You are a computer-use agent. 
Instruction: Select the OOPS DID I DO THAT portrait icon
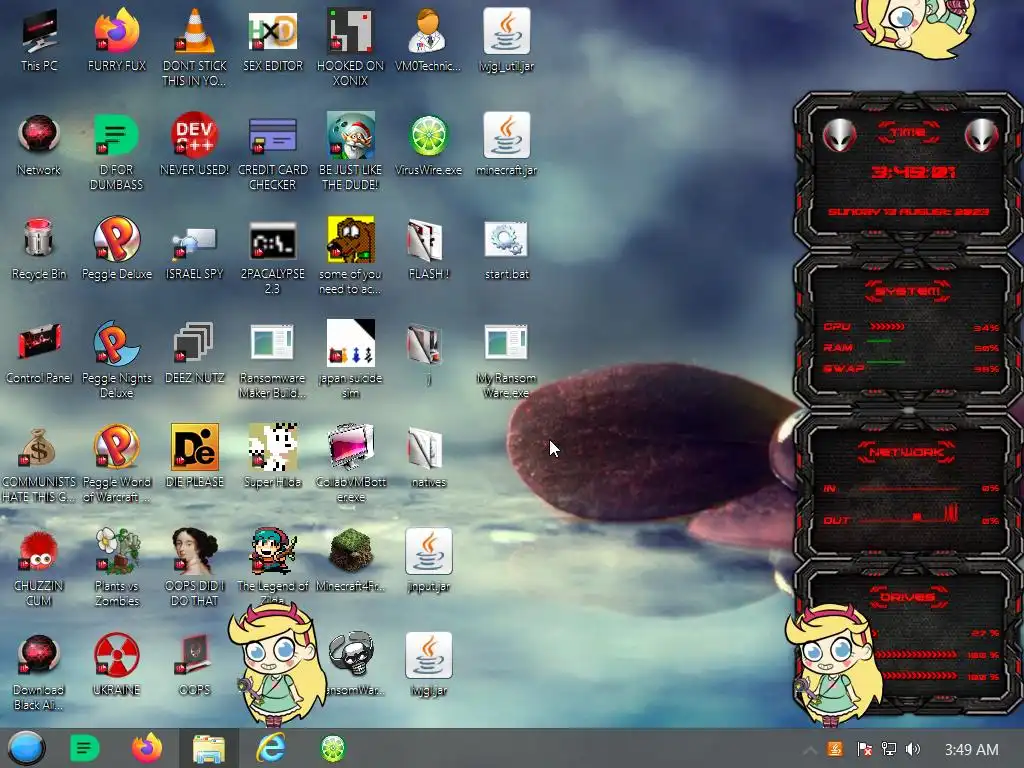[x=195, y=551]
